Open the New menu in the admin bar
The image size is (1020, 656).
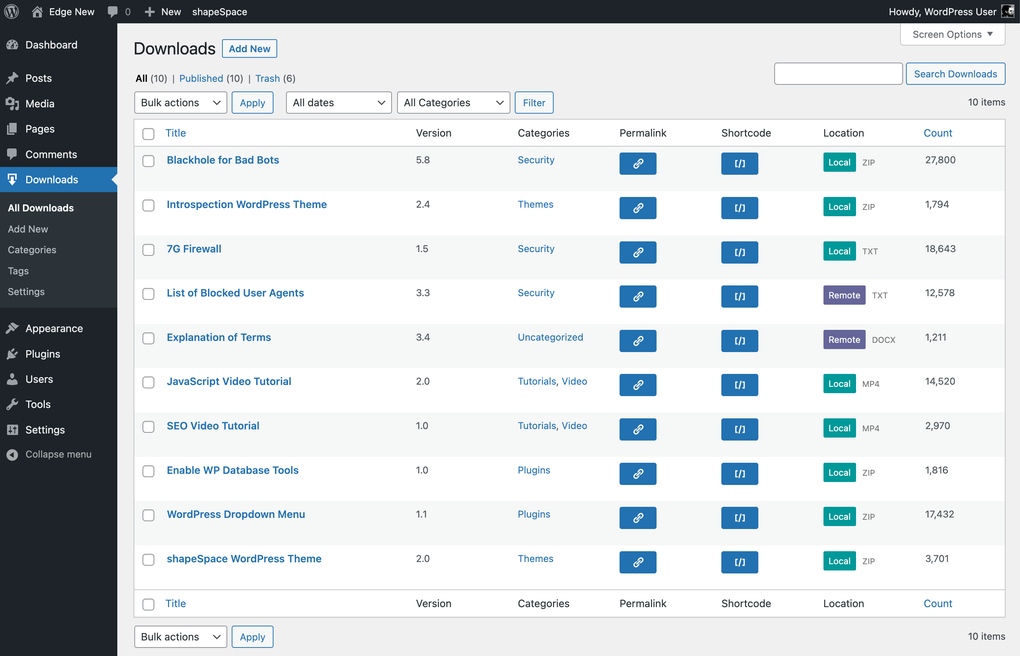click(x=162, y=11)
